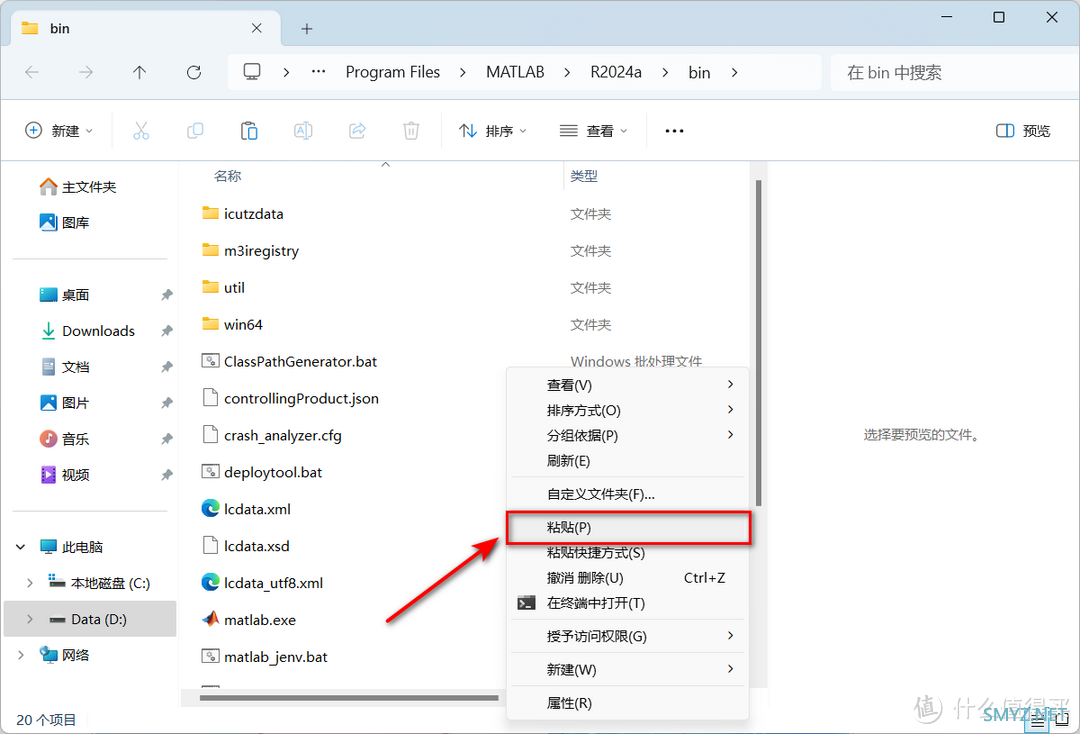Select the deploytool.bat file
The width and height of the screenshot is (1080, 734).
coord(262,472)
